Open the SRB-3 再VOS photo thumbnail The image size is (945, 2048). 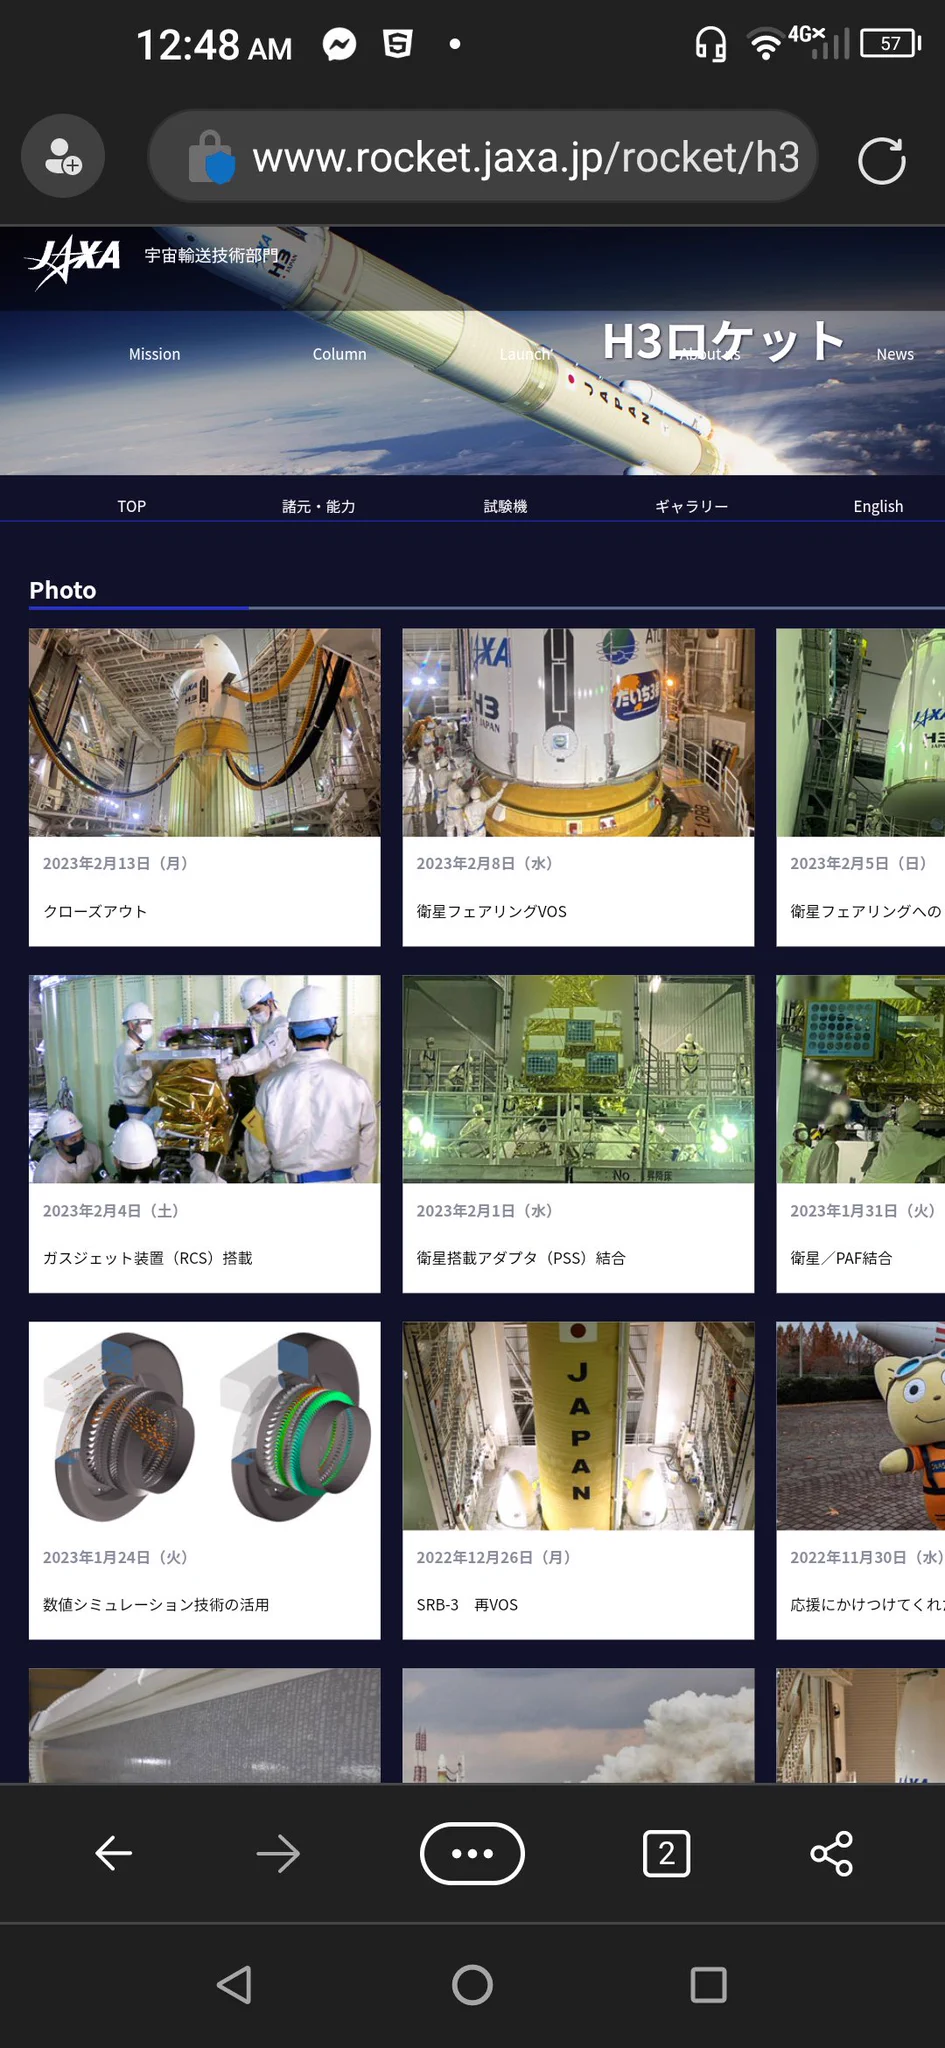578,1426
